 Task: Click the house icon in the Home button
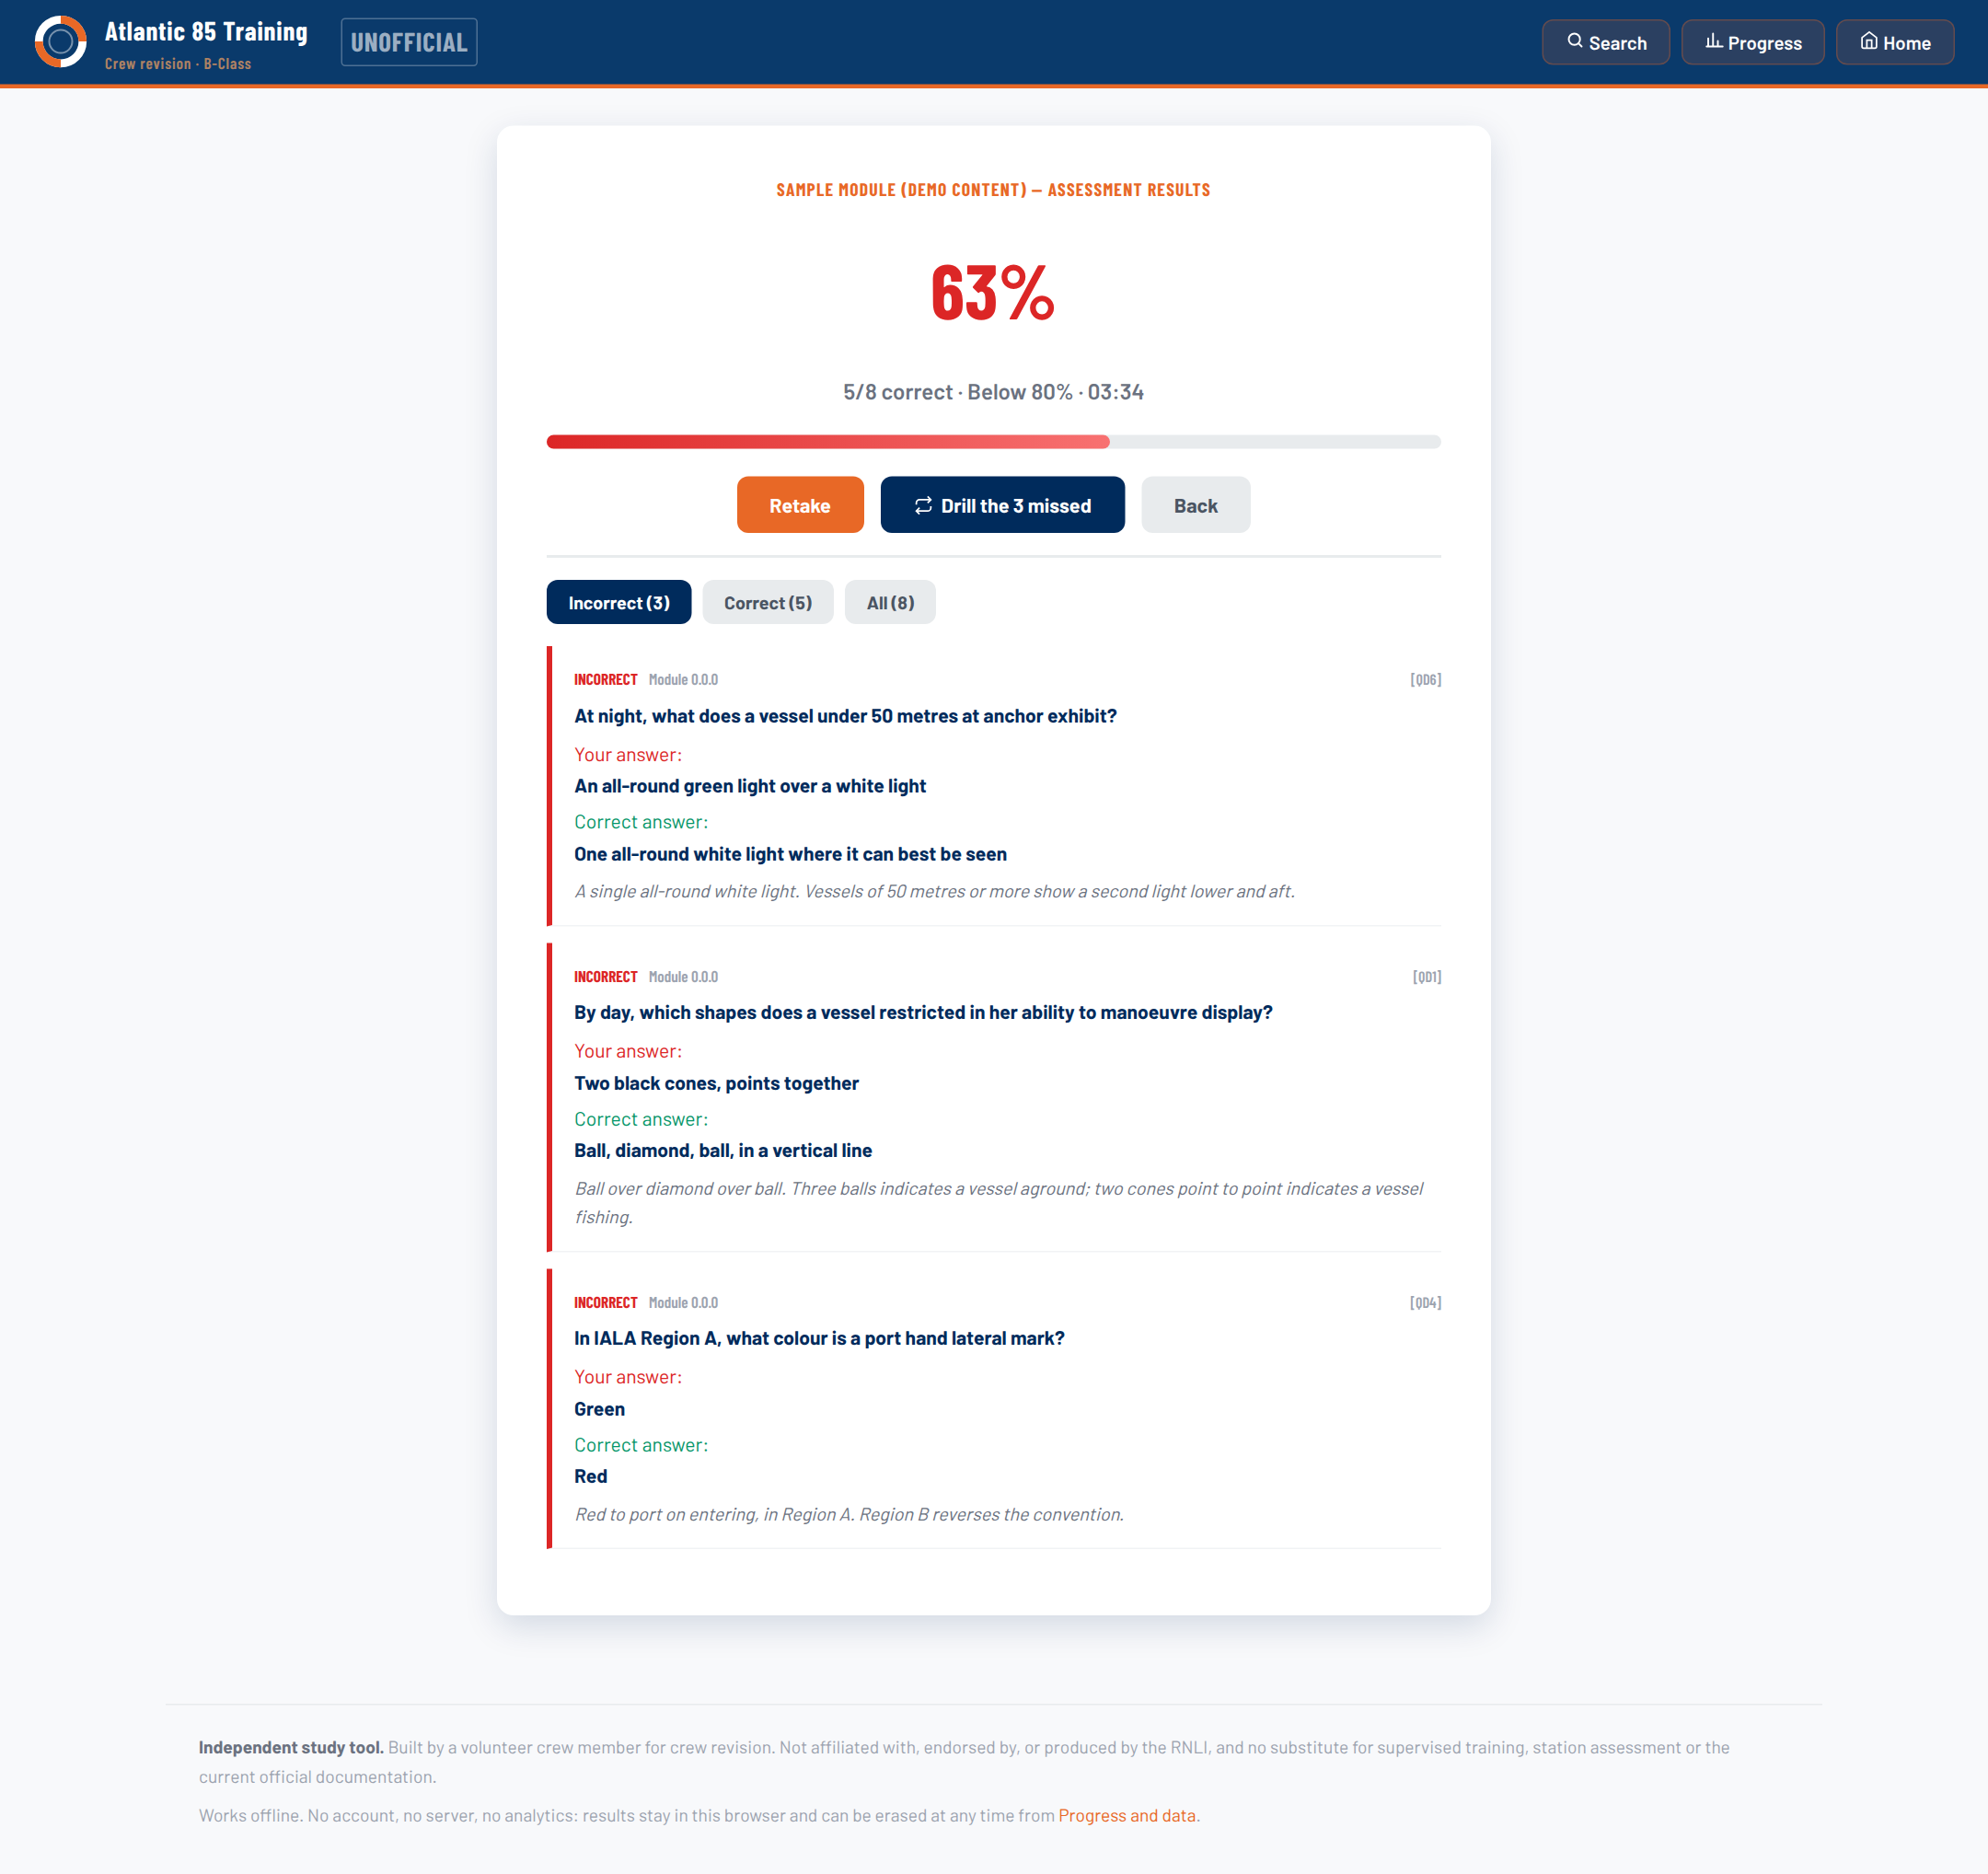coord(1868,41)
